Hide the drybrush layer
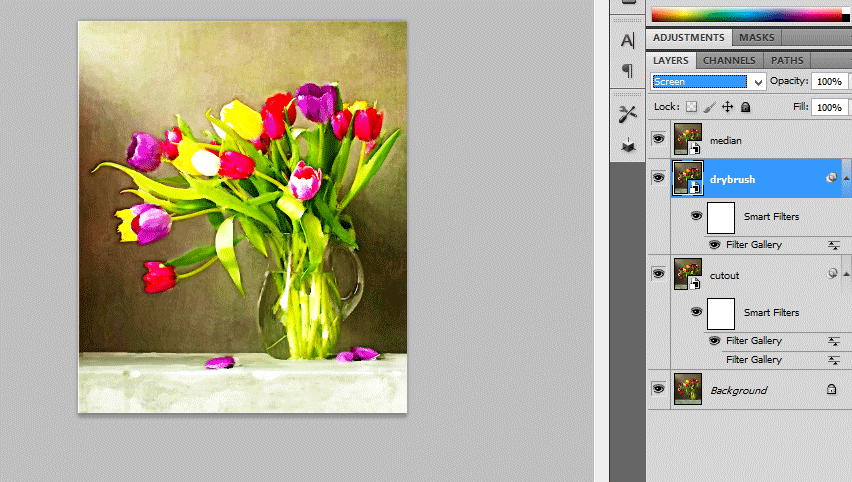The image size is (852, 482). pyautogui.click(x=658, y=178)
